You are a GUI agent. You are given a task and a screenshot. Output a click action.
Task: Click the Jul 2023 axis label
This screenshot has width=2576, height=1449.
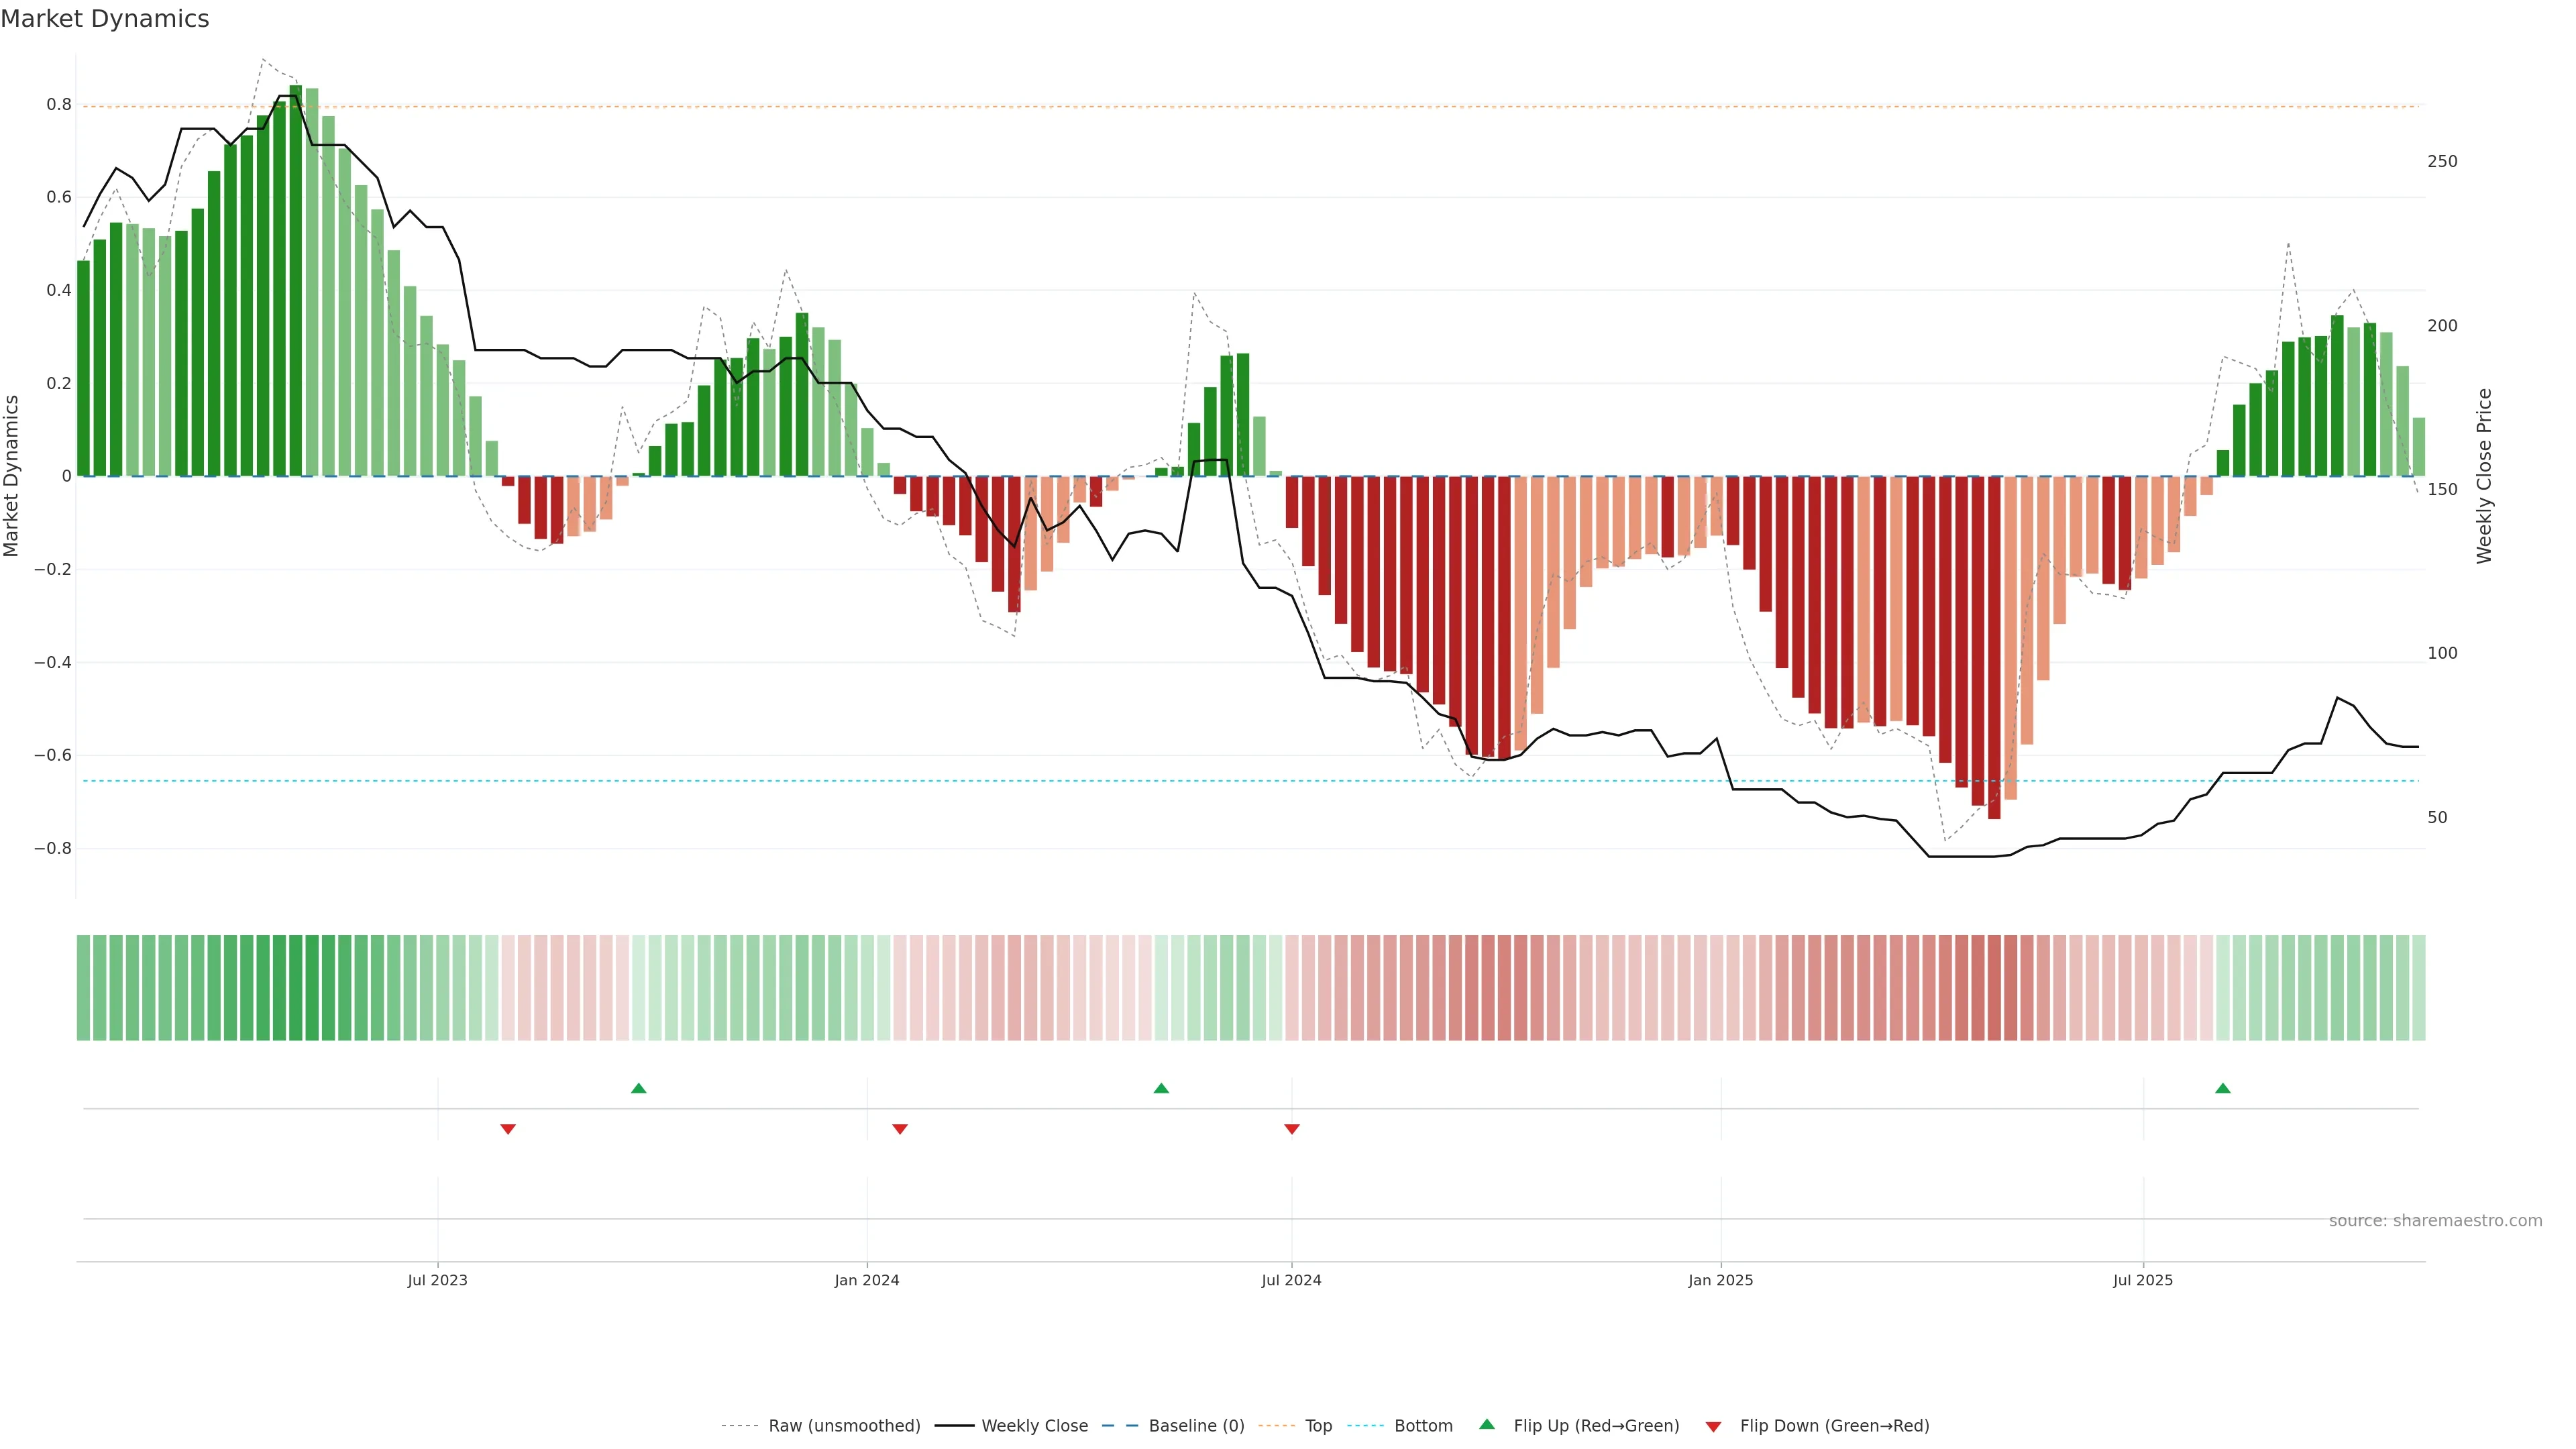pos(437,1281)
